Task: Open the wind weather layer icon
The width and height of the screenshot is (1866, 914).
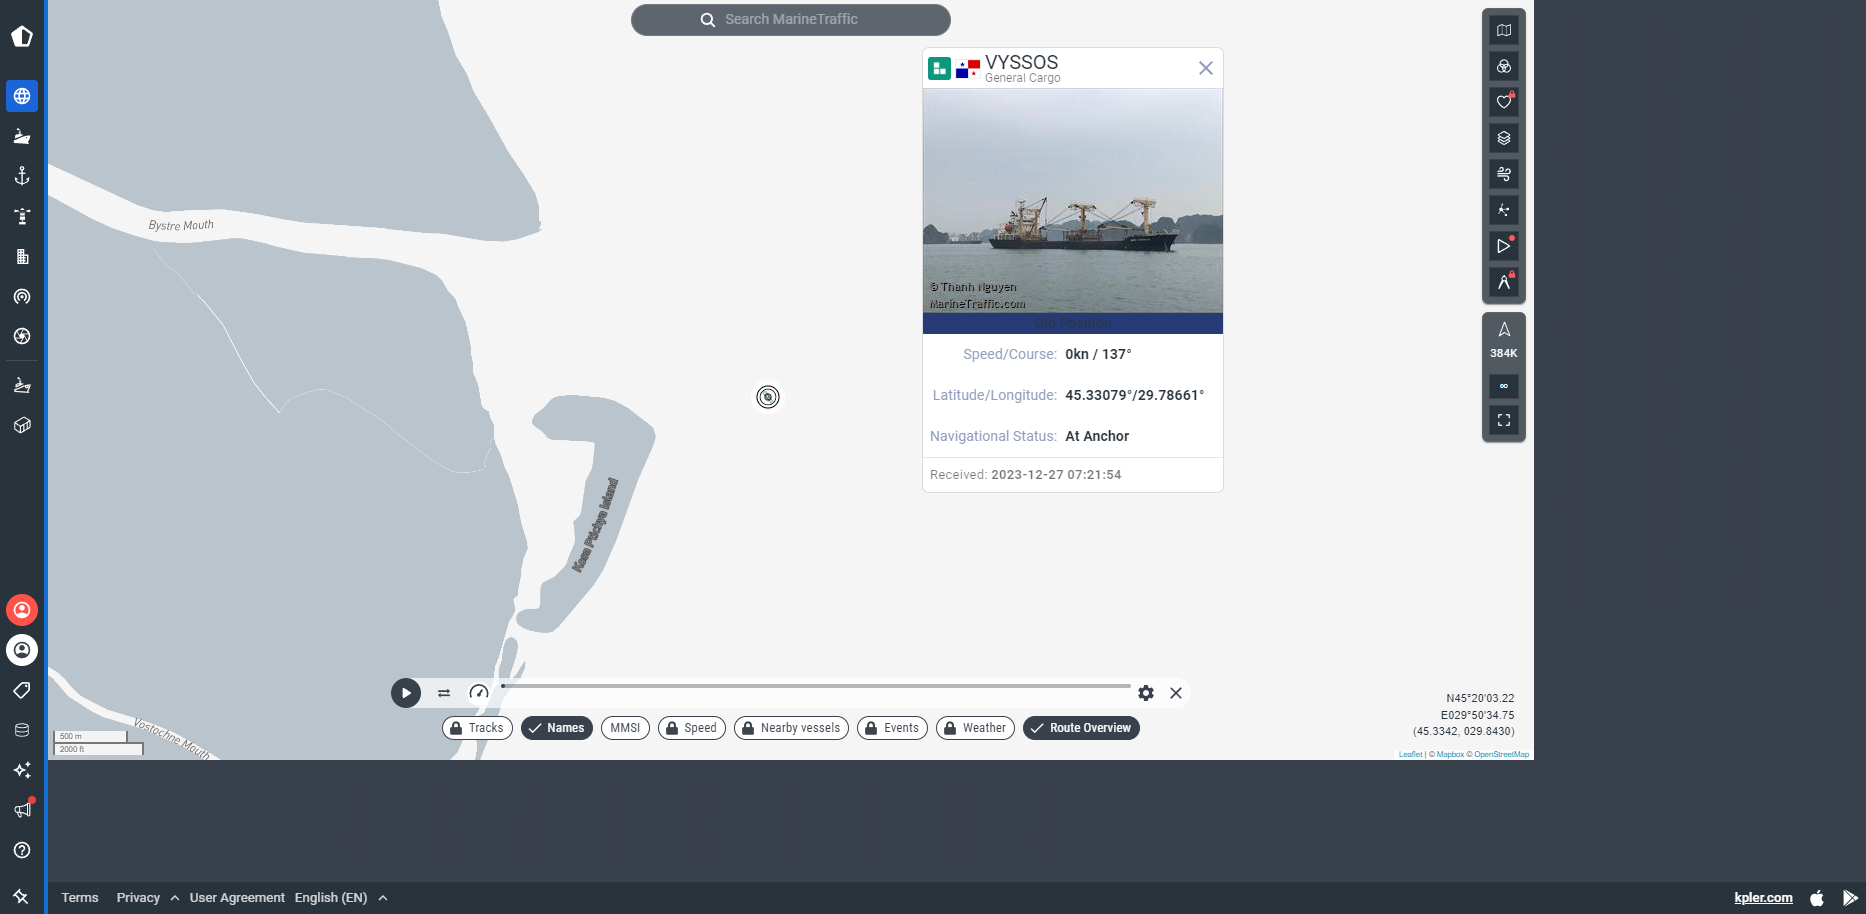Action: 1504,174
